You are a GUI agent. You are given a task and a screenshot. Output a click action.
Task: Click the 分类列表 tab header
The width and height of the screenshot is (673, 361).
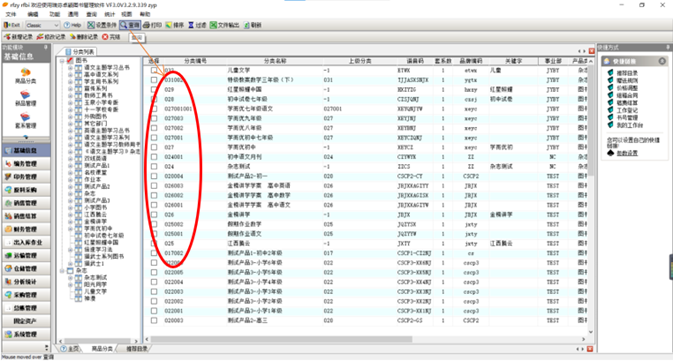tap(80, 52)
